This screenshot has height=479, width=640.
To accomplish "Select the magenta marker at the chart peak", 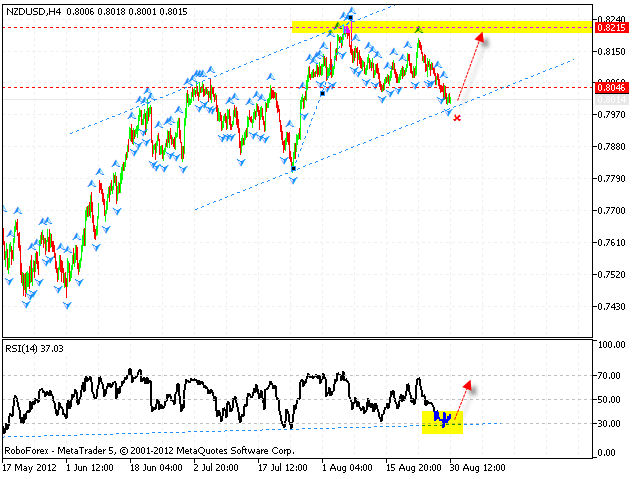I will point(346,30).
